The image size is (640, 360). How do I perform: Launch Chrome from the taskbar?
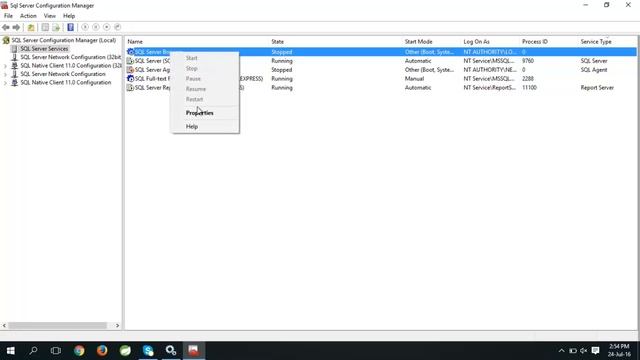[x=79, y=351]
